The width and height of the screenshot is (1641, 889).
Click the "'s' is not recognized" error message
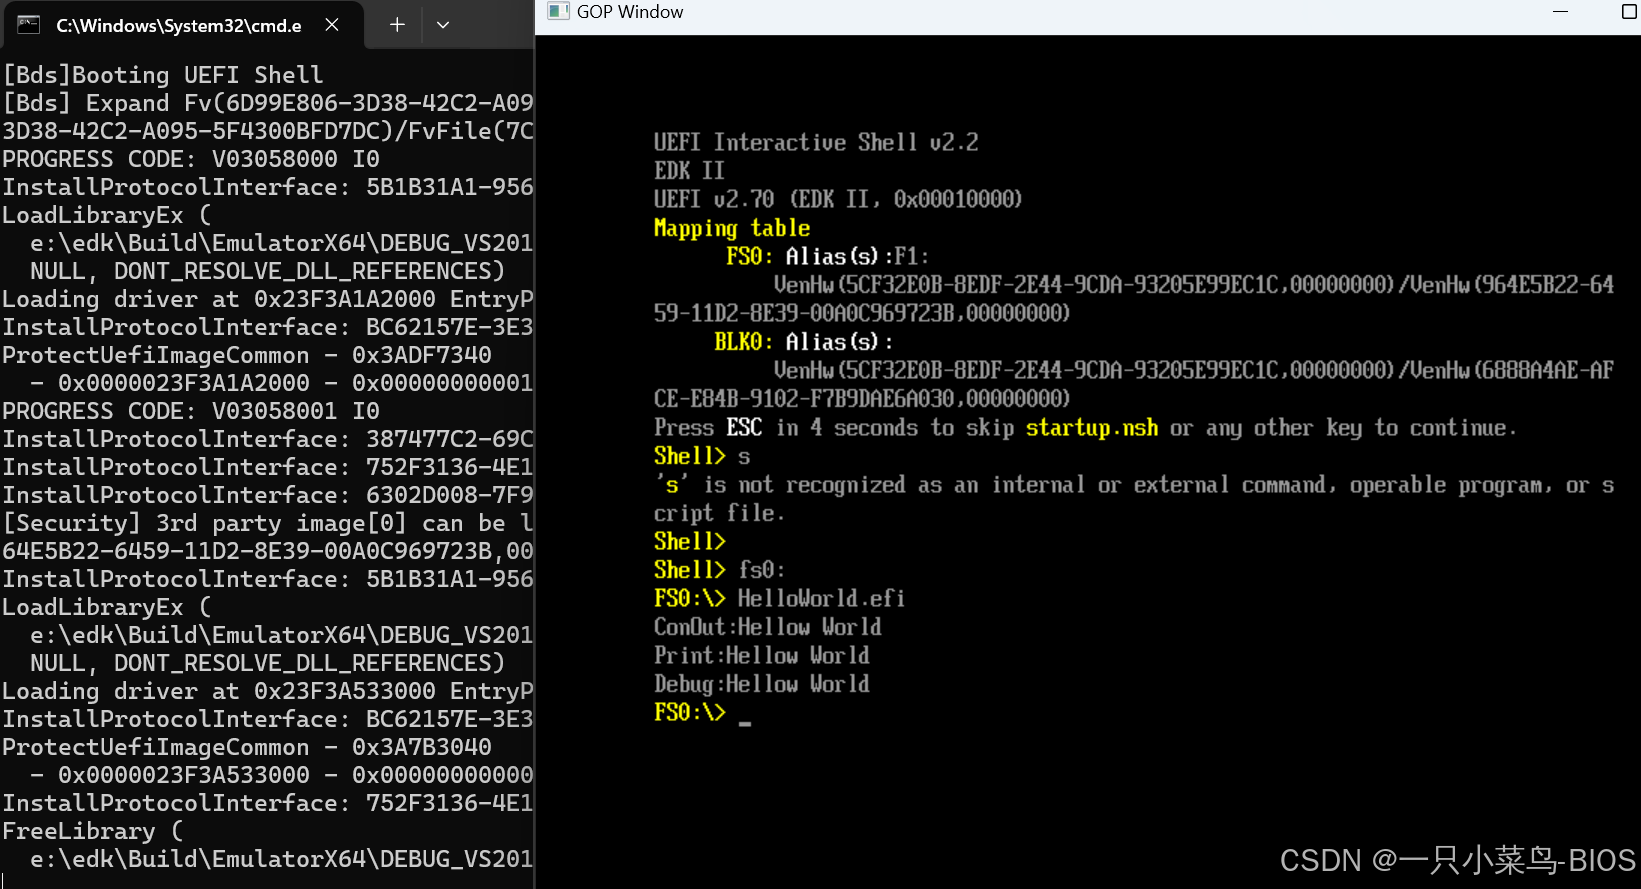[x=1134, y=499]
